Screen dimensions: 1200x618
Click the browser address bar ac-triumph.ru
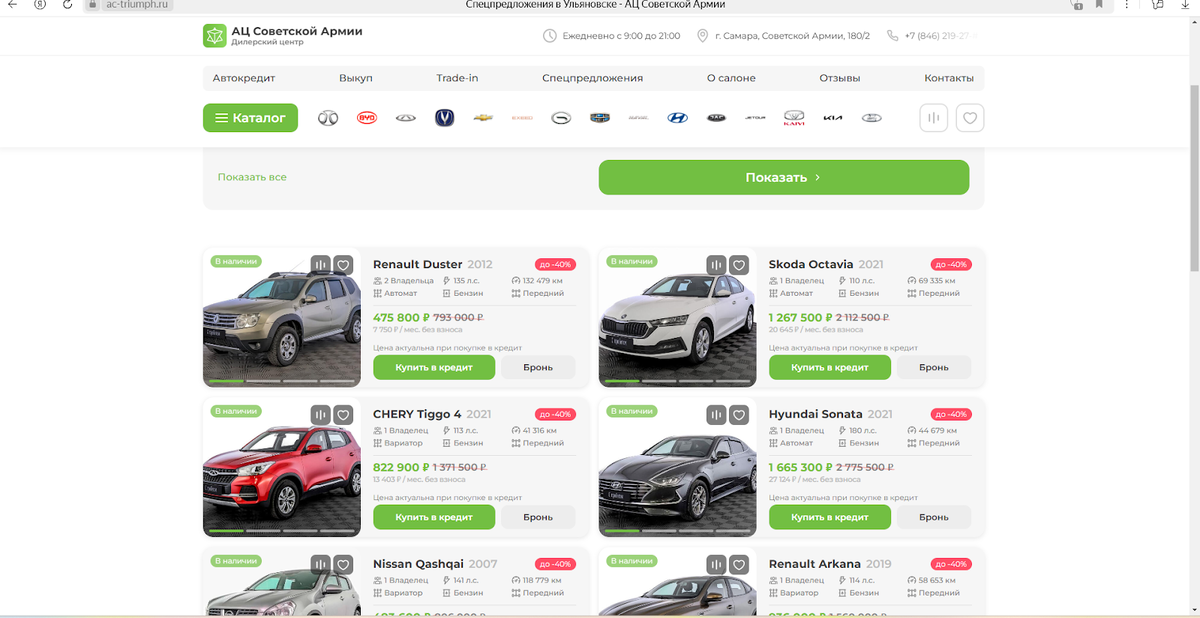tap(138, 5)
